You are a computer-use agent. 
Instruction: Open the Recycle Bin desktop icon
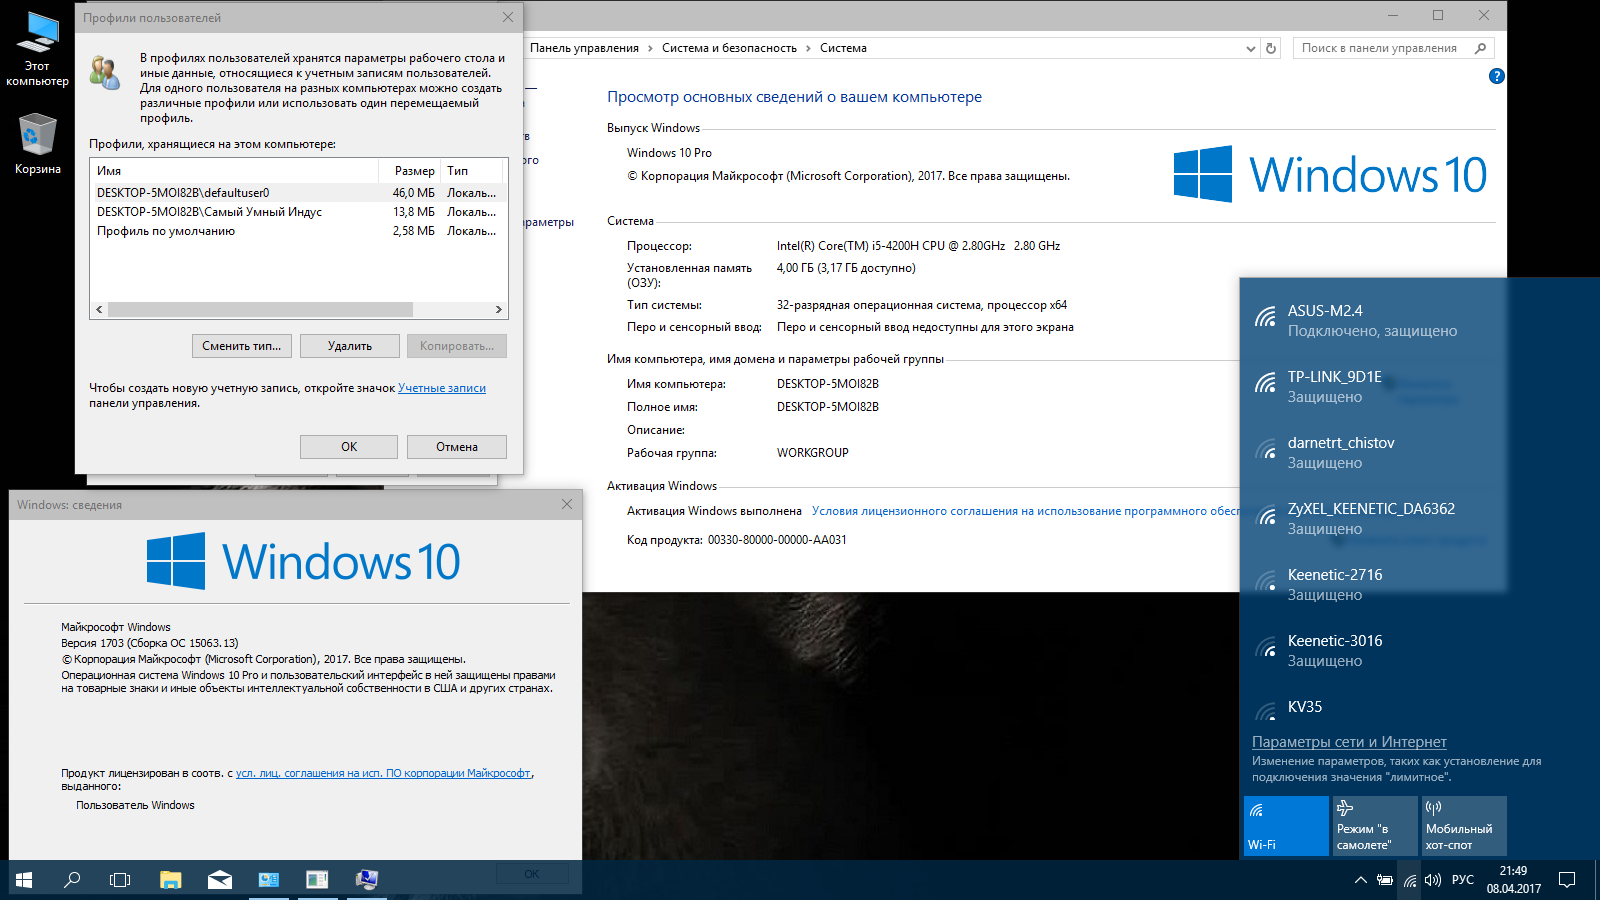point(37,144)
